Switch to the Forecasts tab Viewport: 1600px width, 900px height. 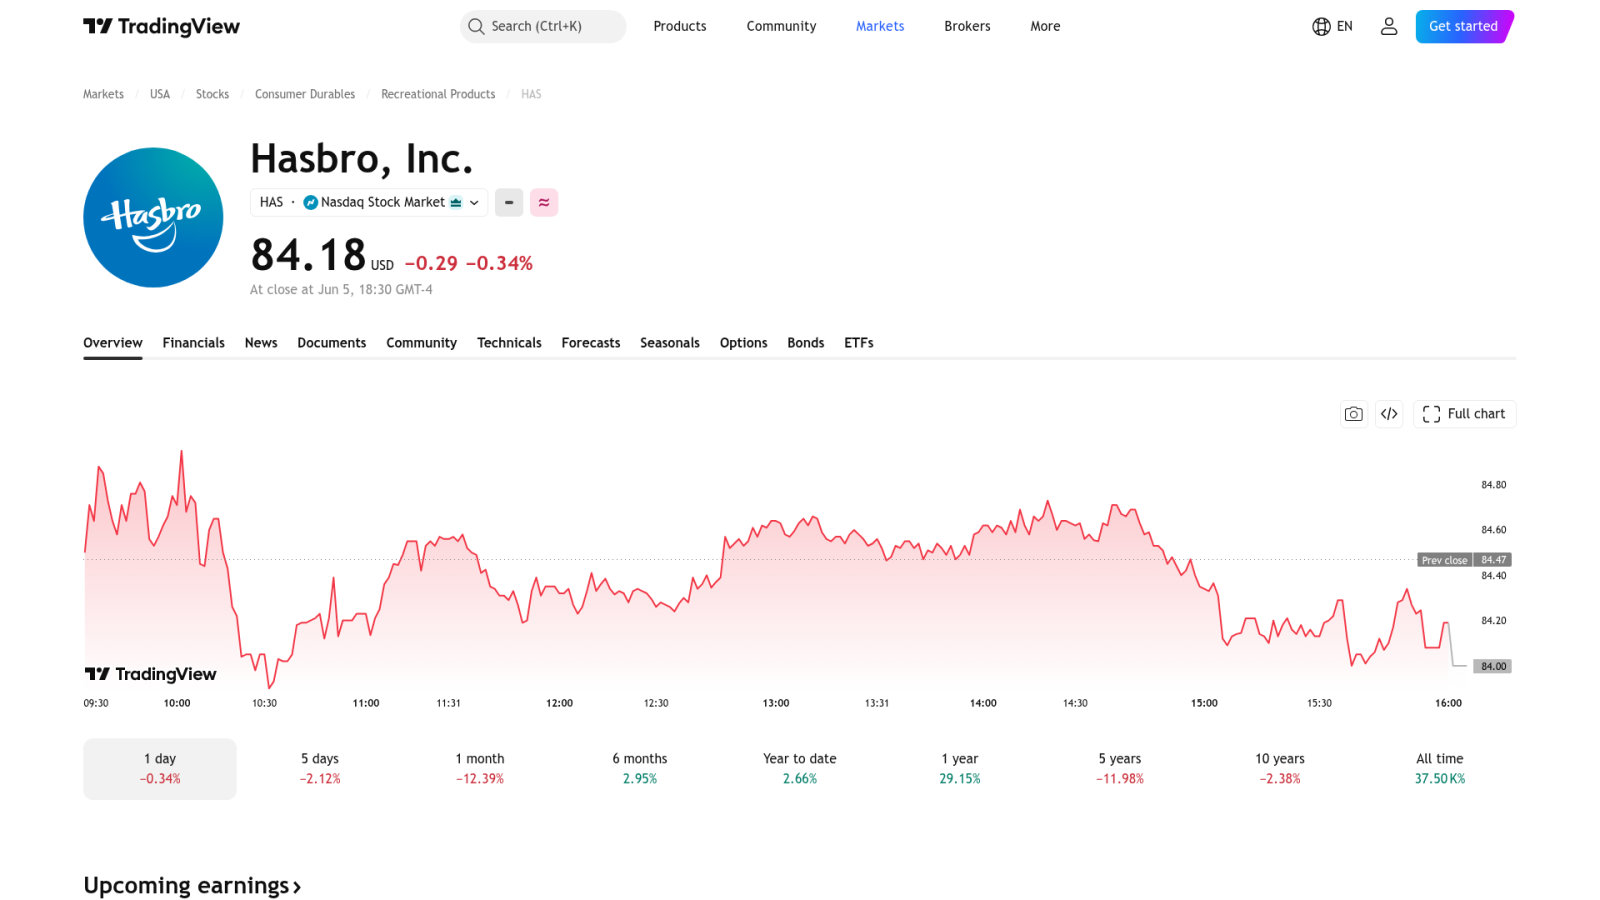[x=591, y=343]
